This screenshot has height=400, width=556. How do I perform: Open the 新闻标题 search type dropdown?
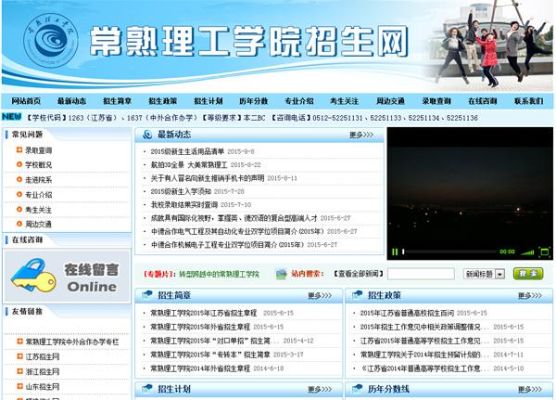point(484,274)
